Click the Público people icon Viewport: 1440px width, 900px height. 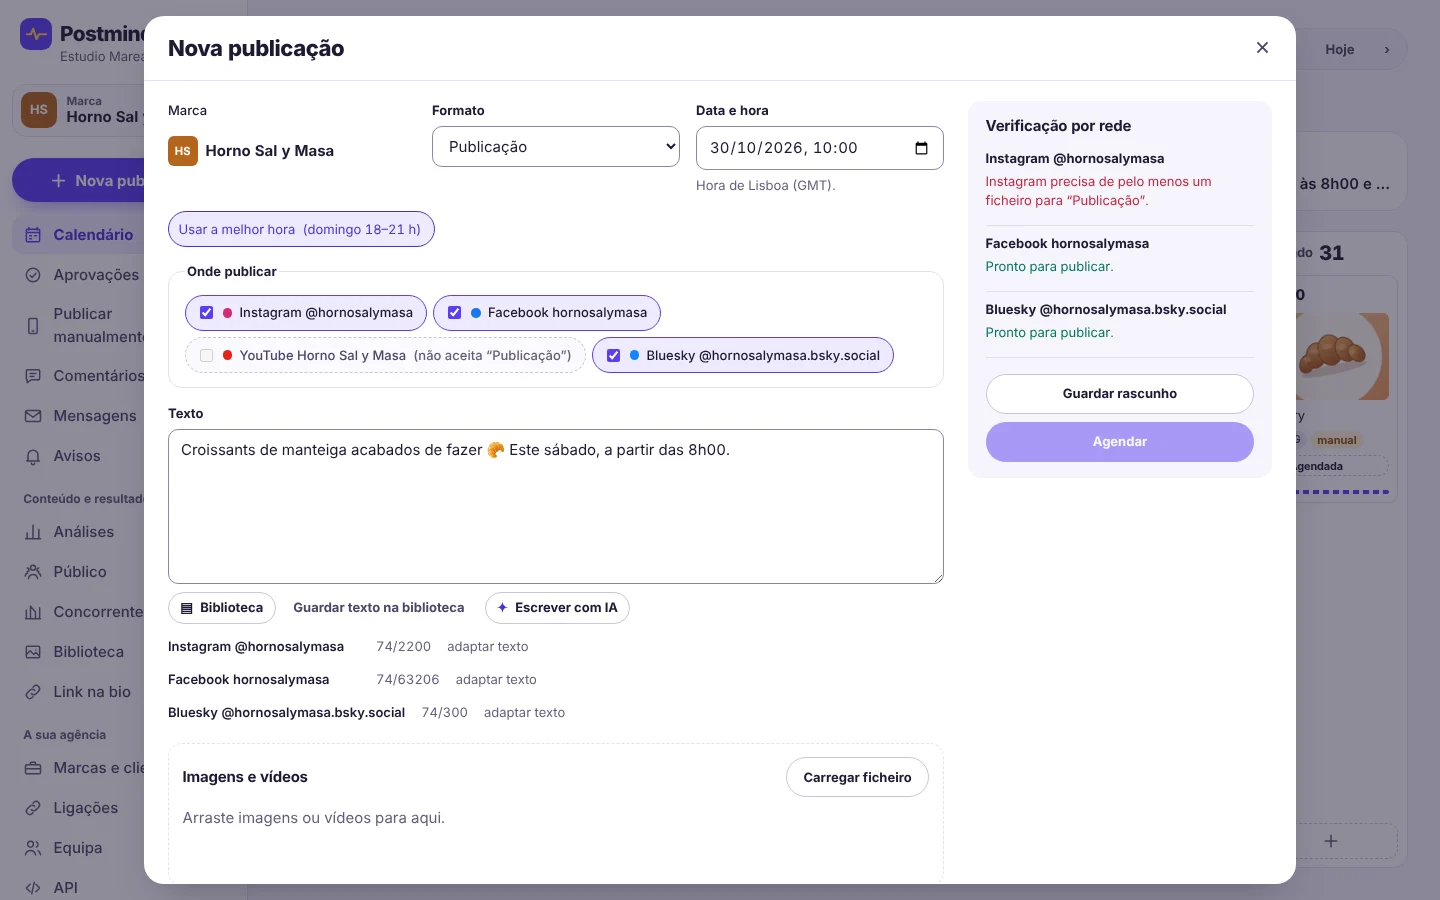33,572
